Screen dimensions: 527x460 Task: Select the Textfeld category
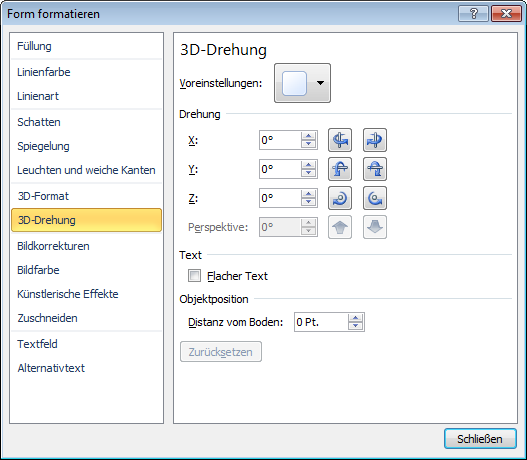pyautogui.click(x=86, y=344)
